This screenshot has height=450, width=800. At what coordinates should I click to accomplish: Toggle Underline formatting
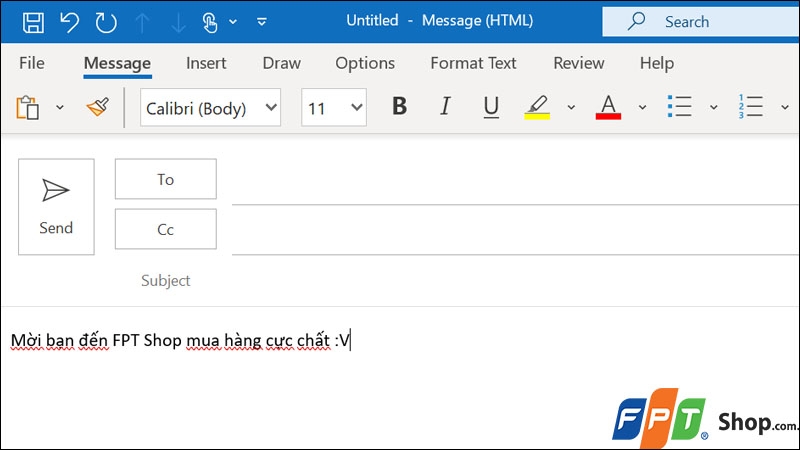click(491, 107)
